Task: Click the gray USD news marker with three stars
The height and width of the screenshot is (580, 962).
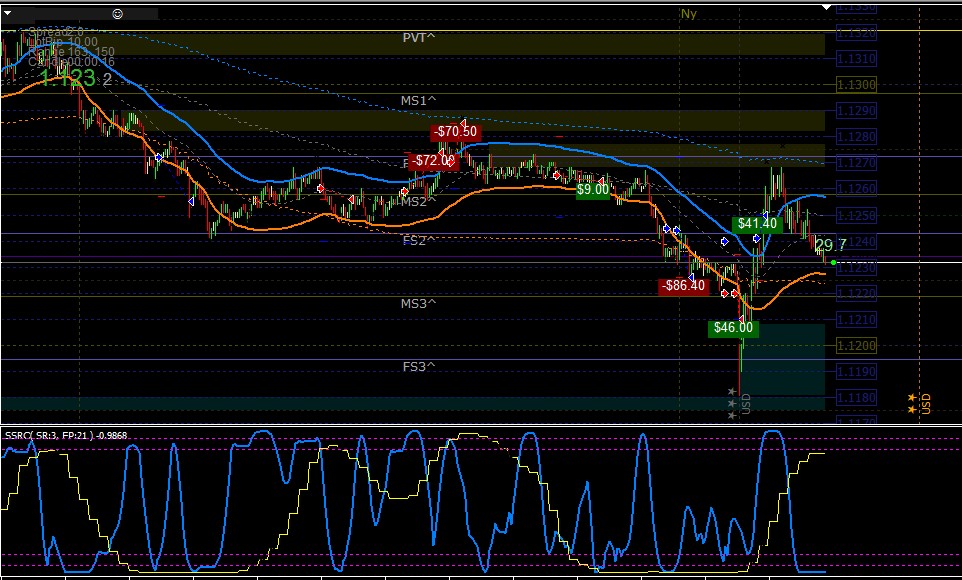Action: click(x=739, y=403)
